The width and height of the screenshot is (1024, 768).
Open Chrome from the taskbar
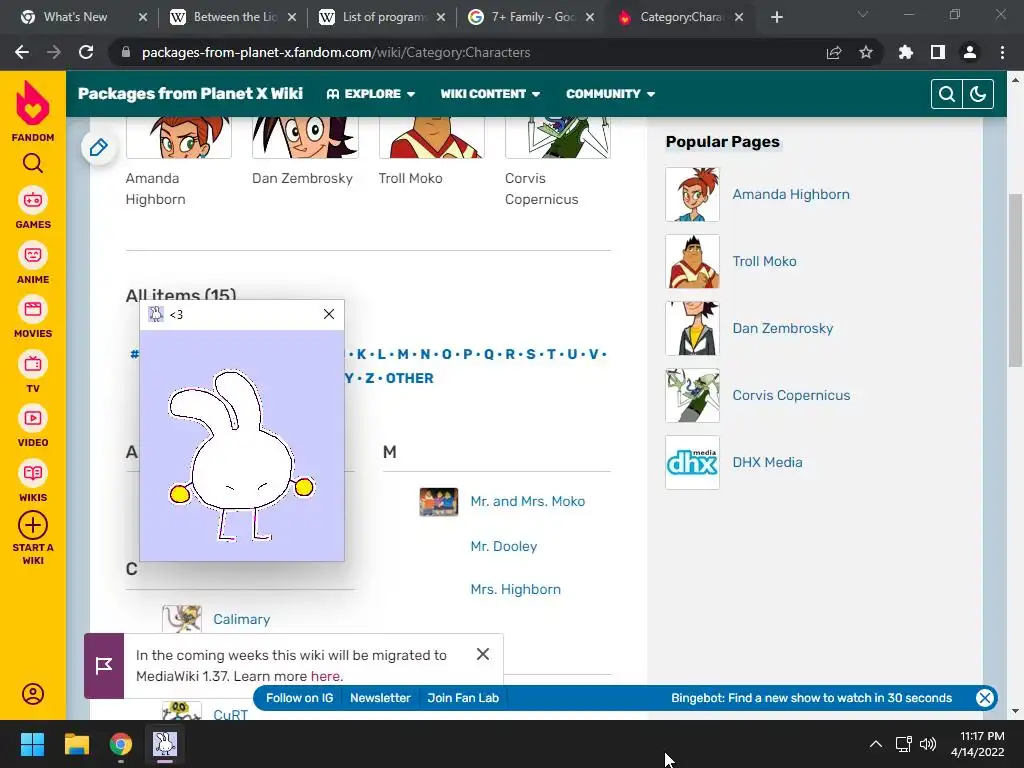point(121,744)
